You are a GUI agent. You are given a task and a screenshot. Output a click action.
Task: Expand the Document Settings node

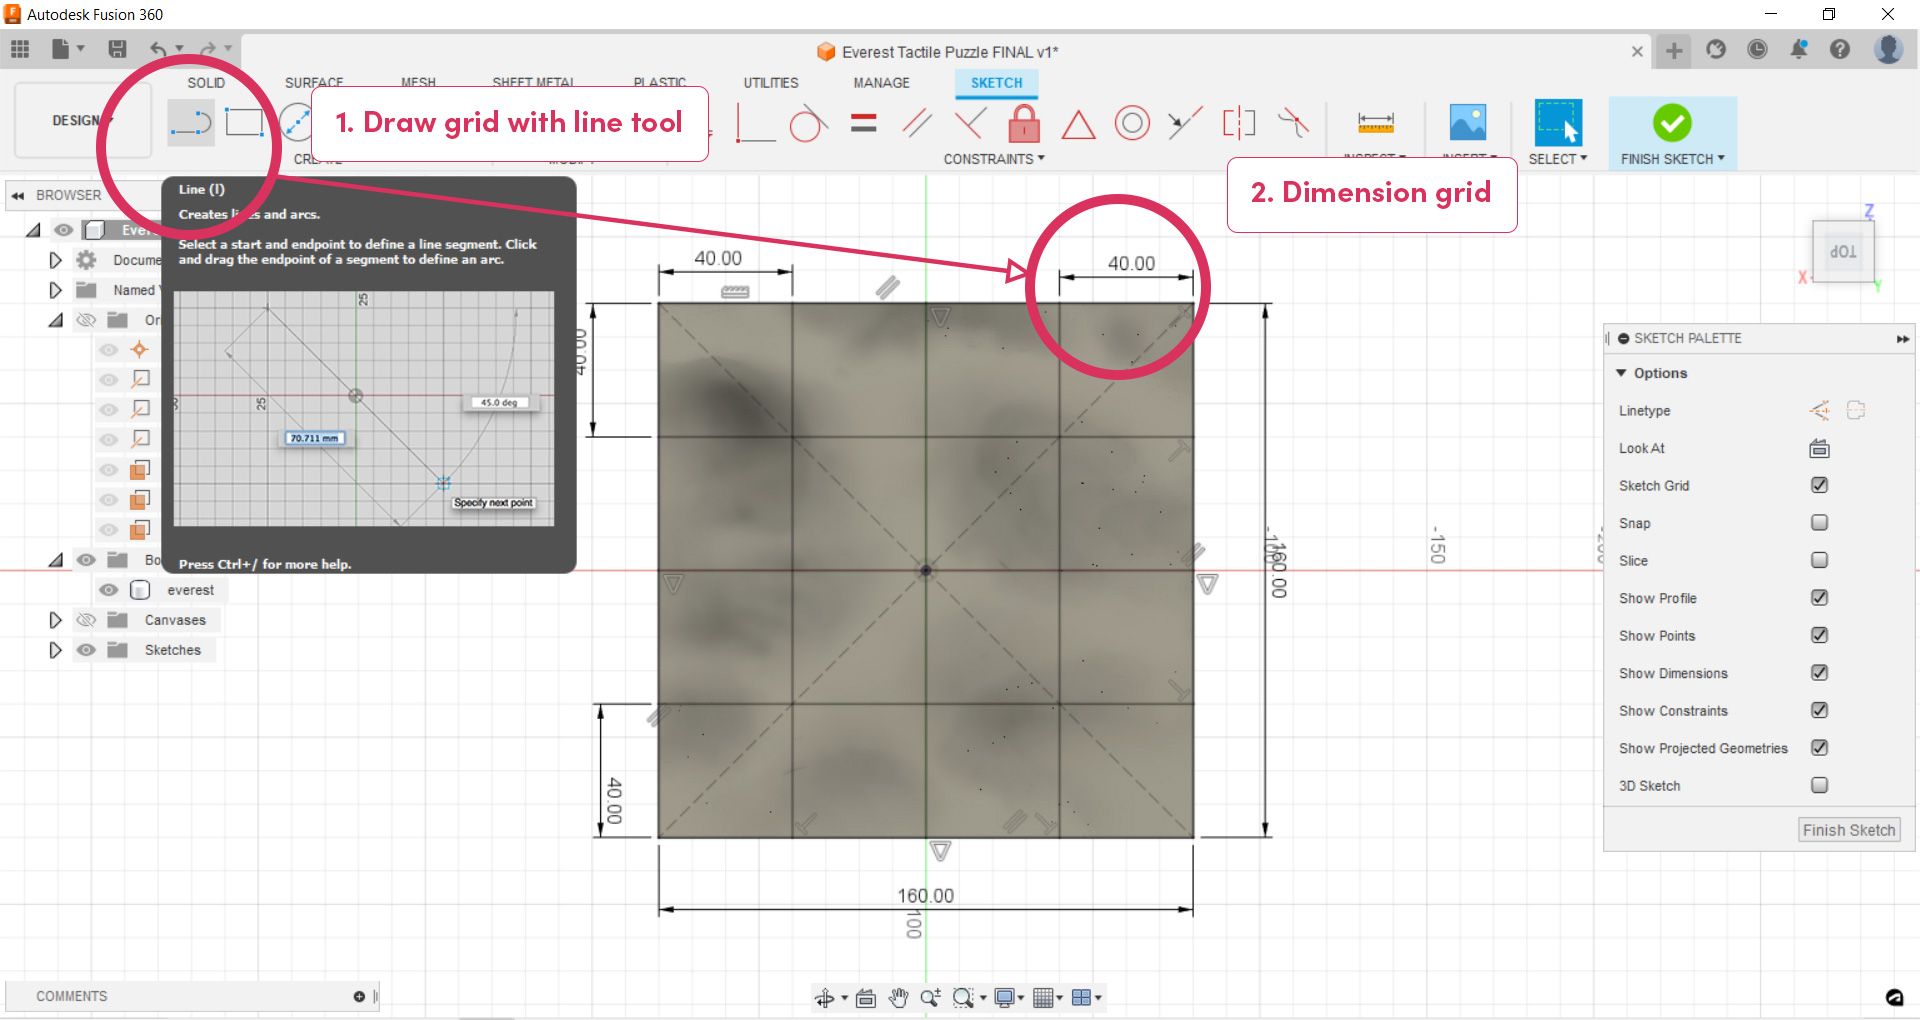pos(55,260)
